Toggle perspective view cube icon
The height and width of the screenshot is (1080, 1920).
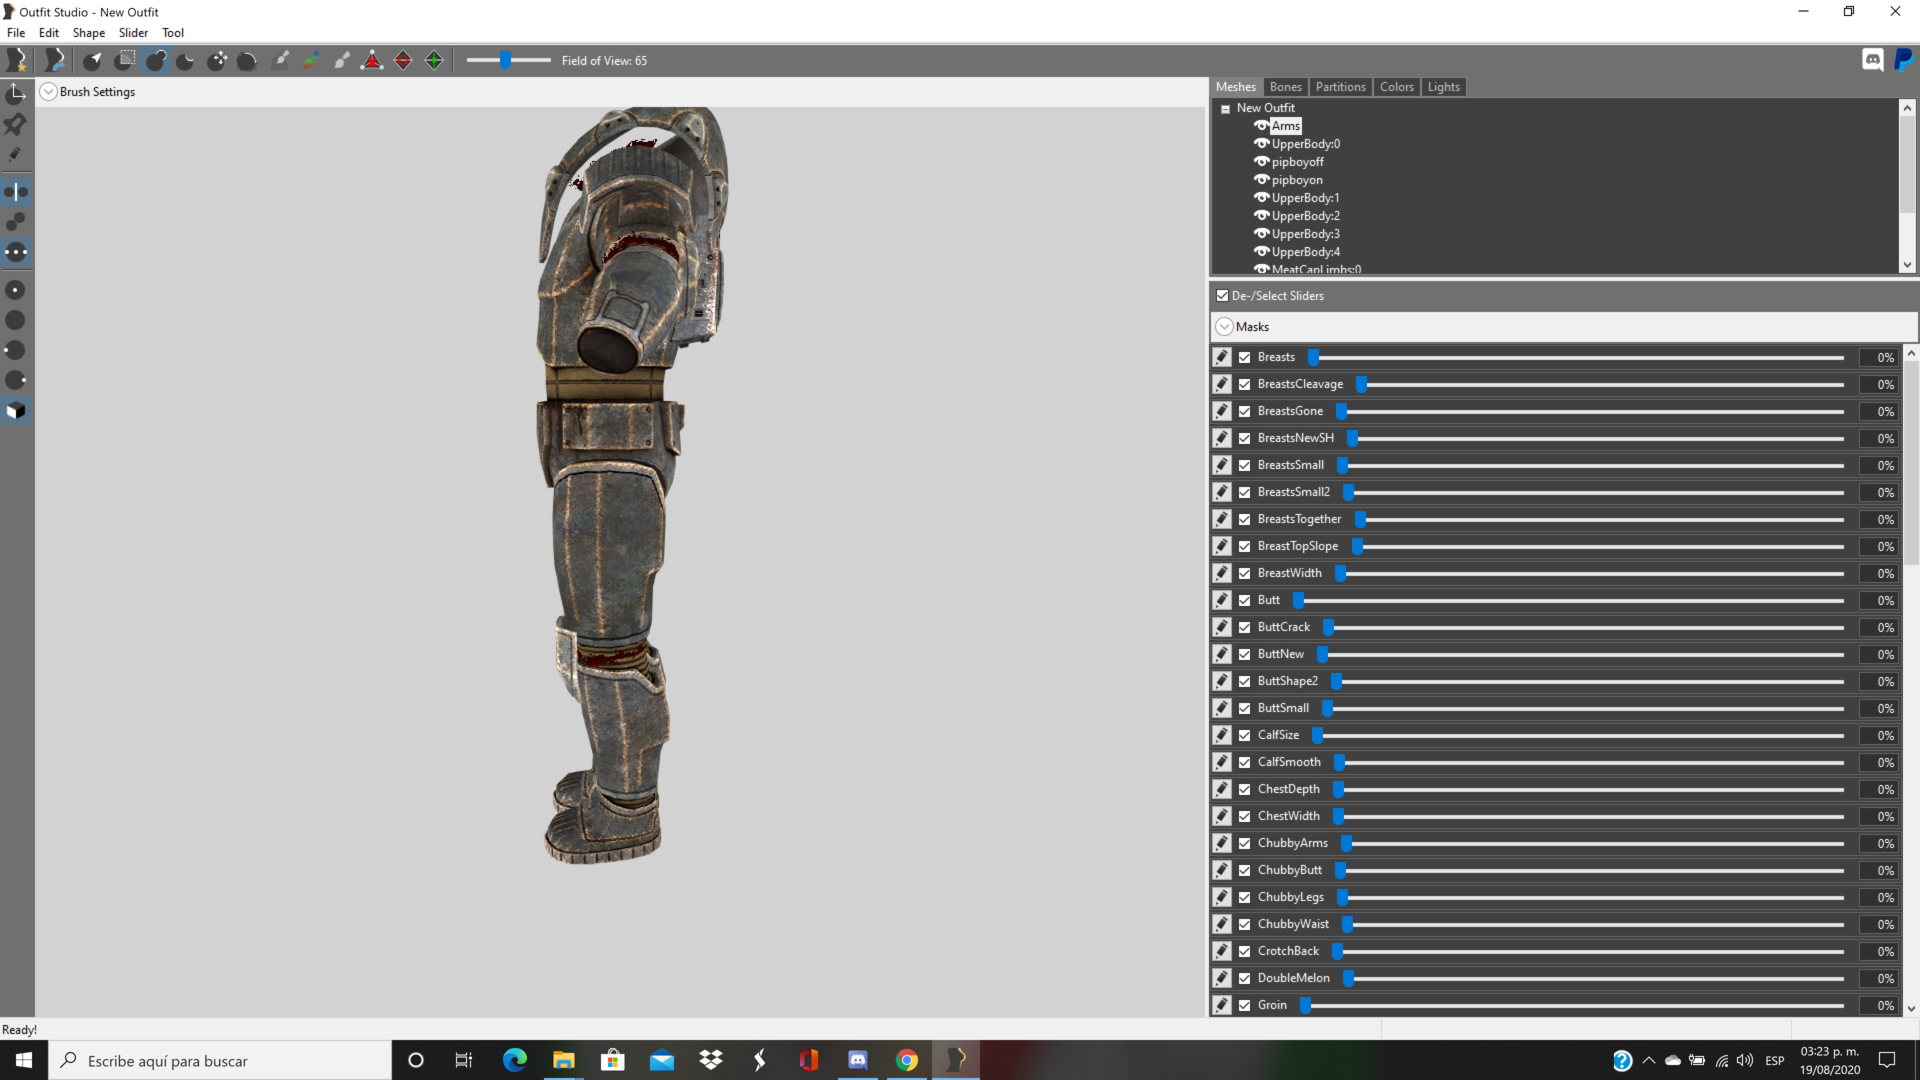coord(16,411)
